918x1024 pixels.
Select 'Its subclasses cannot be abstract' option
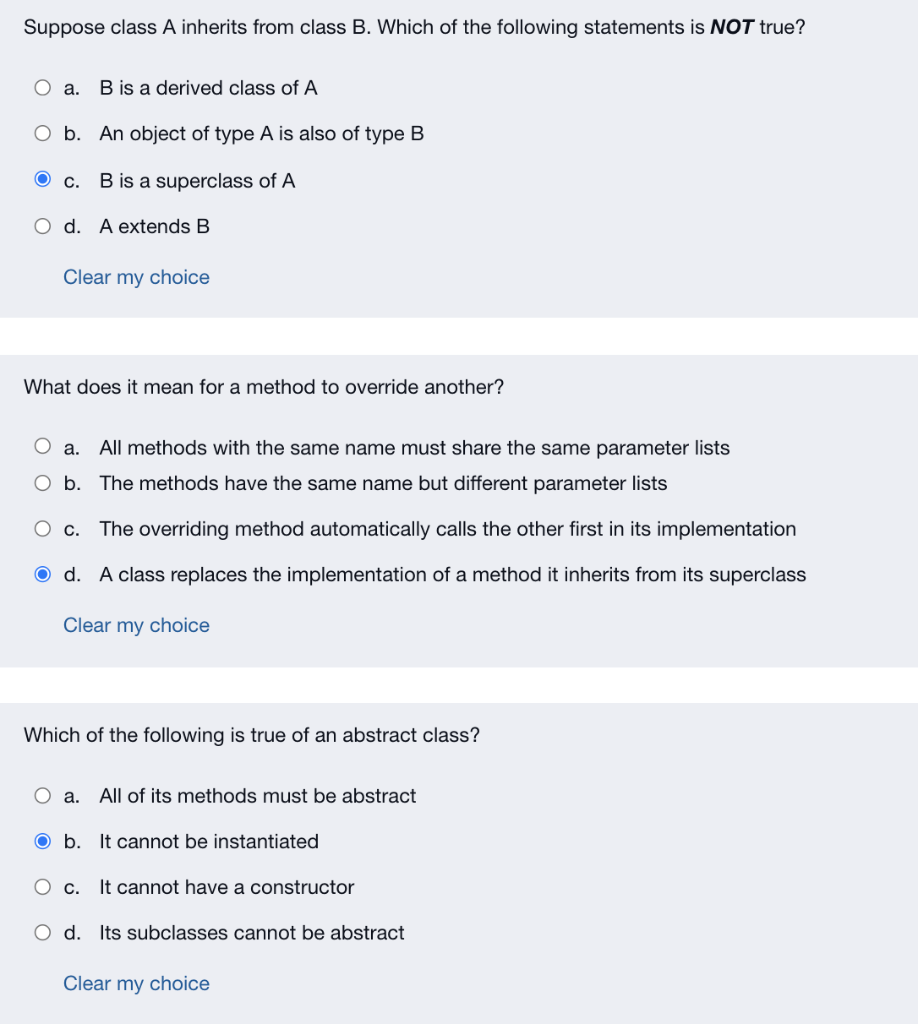(x=42, y=931)
